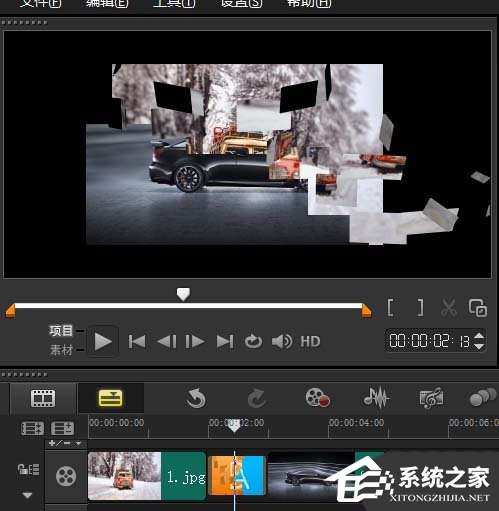Screen dimensions: 499x511
Task: Toggle HD preview mode
Action: [310, 342]
